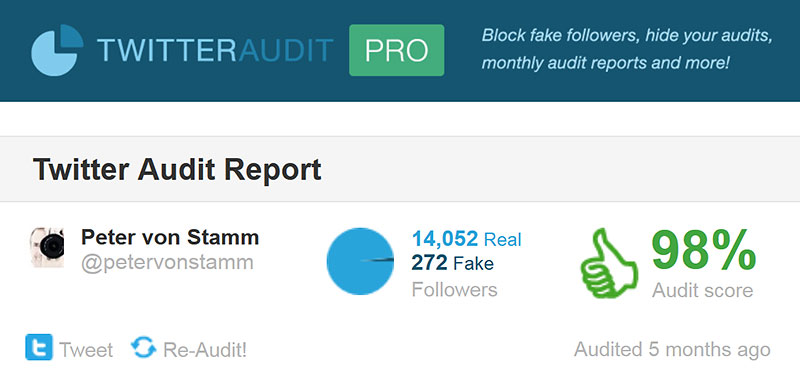Click the Audited 5 months ago timestamp
The width and height of the screenshot is (800, 378).
(x=672, y=350)
